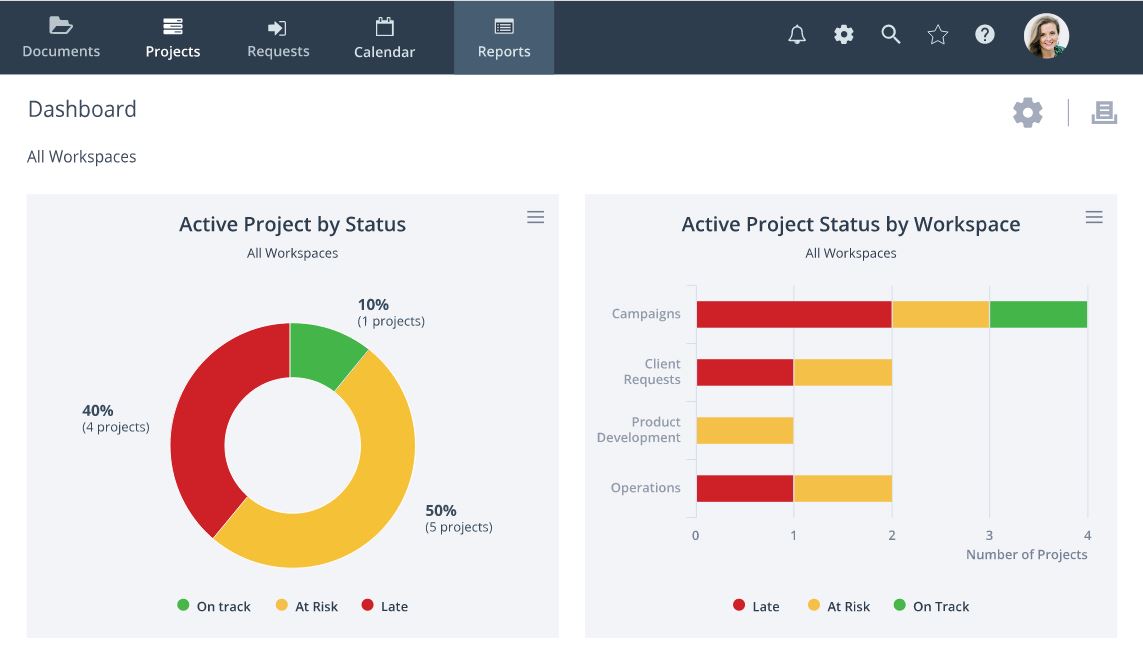Viewport: 1143px width, 651px height.
Task: Expand the All Workspaces filter
Action: click(x=82, y=157)
